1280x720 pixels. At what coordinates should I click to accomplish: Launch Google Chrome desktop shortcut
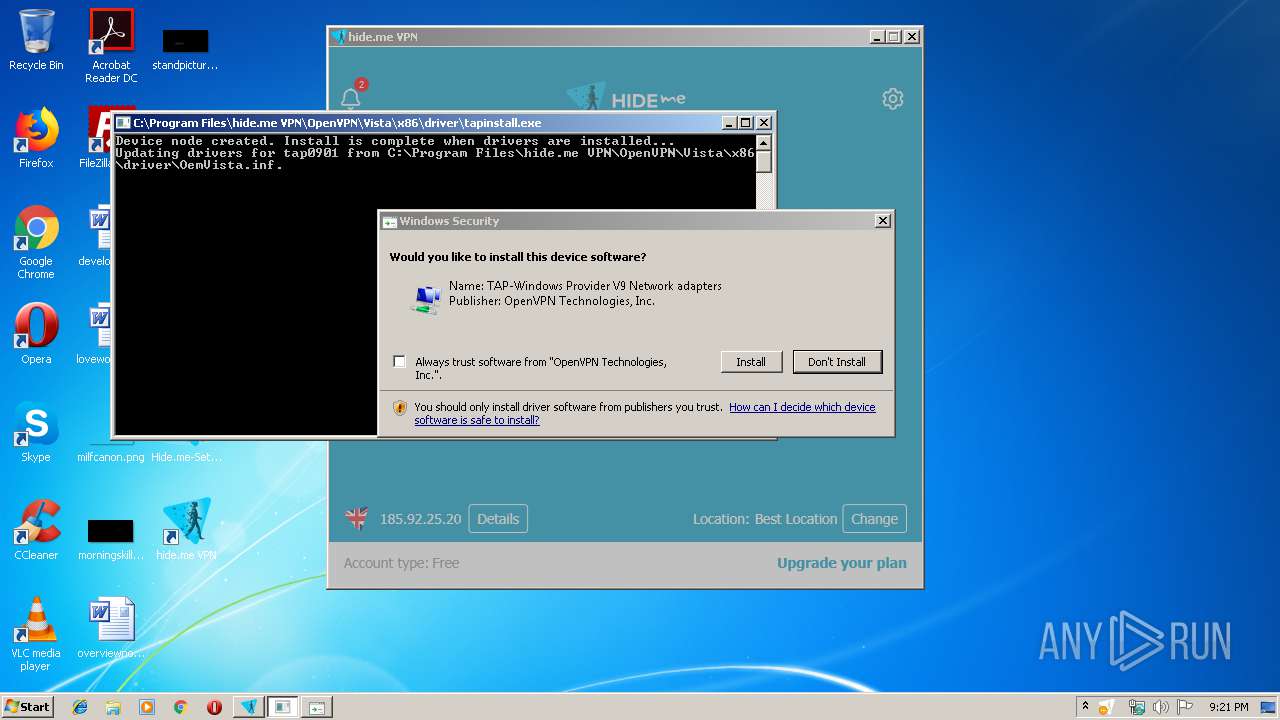click(x=36, y=243)
